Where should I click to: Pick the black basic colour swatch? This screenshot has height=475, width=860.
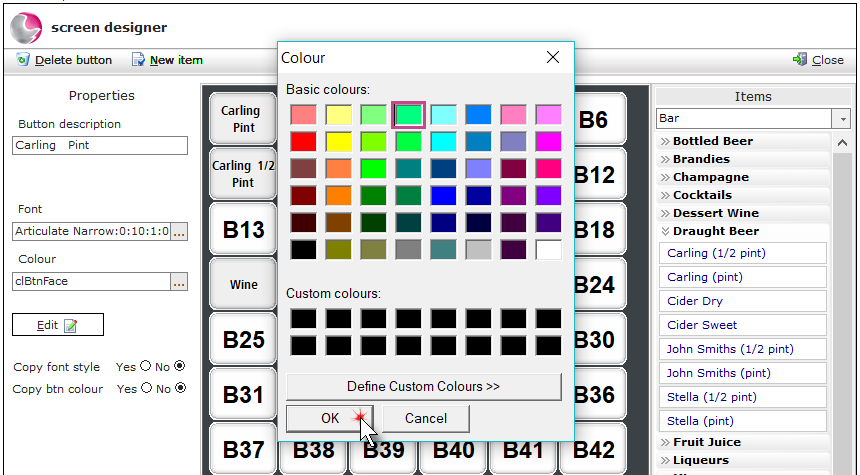pyautogui.click(x=303, y=250)
